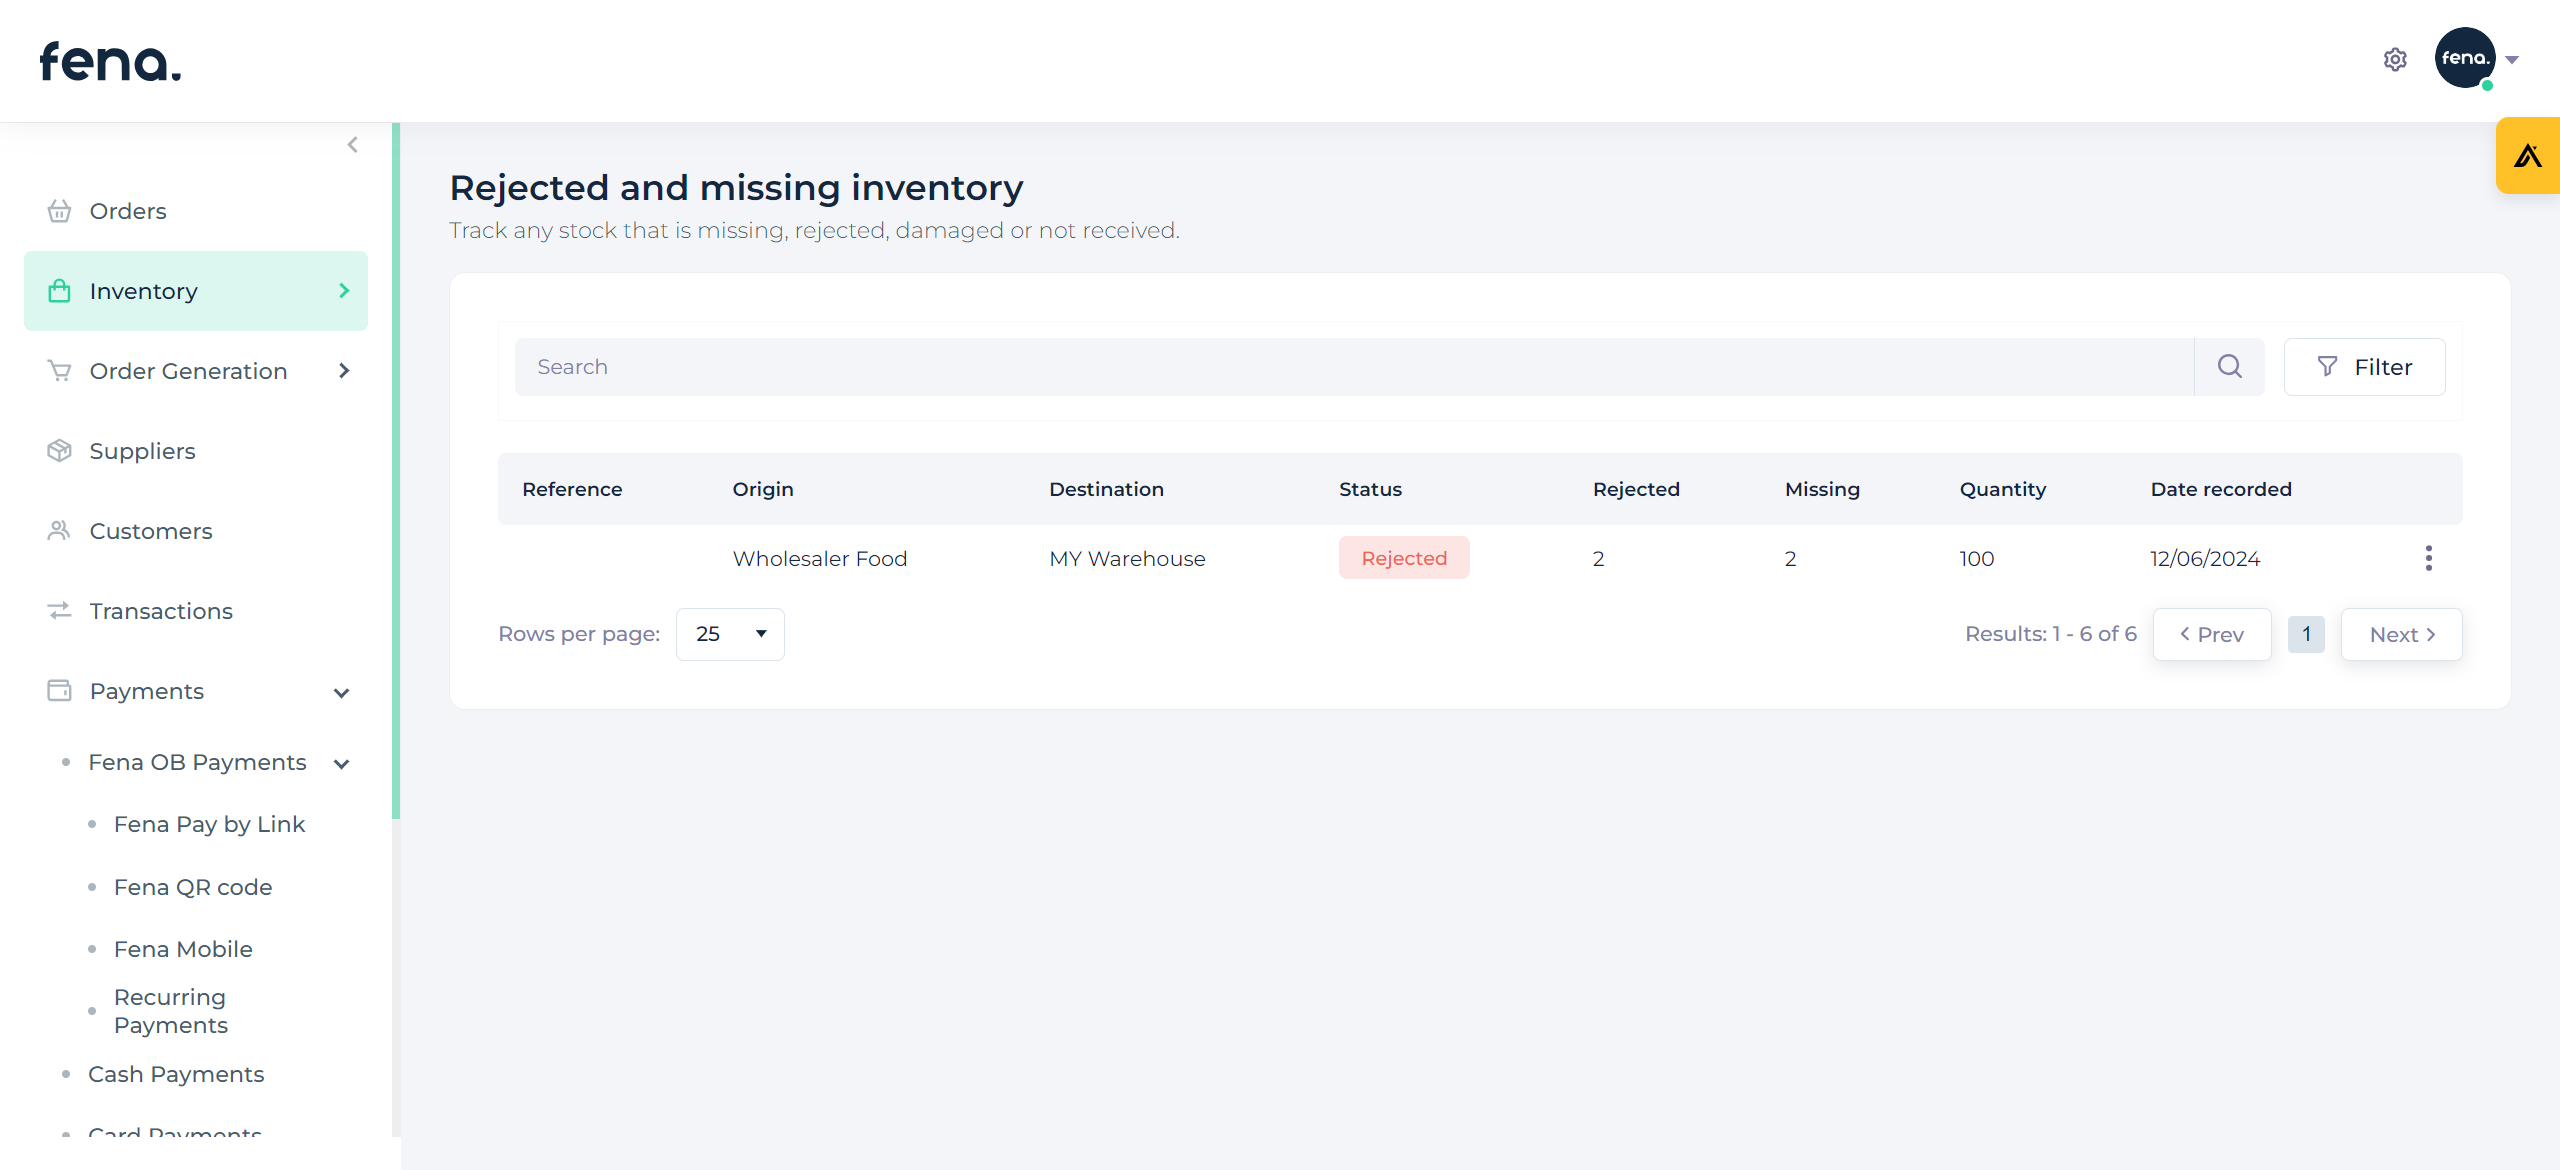Click the Customers people icon

point(59,531)
